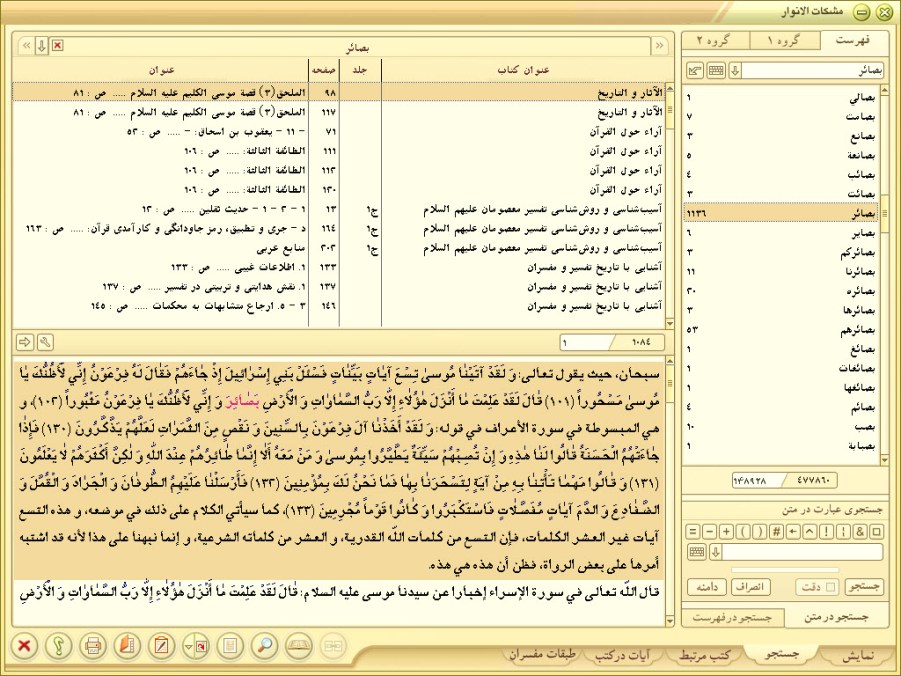Open the طبقات مفسران bottom tab

pos(543,655)
